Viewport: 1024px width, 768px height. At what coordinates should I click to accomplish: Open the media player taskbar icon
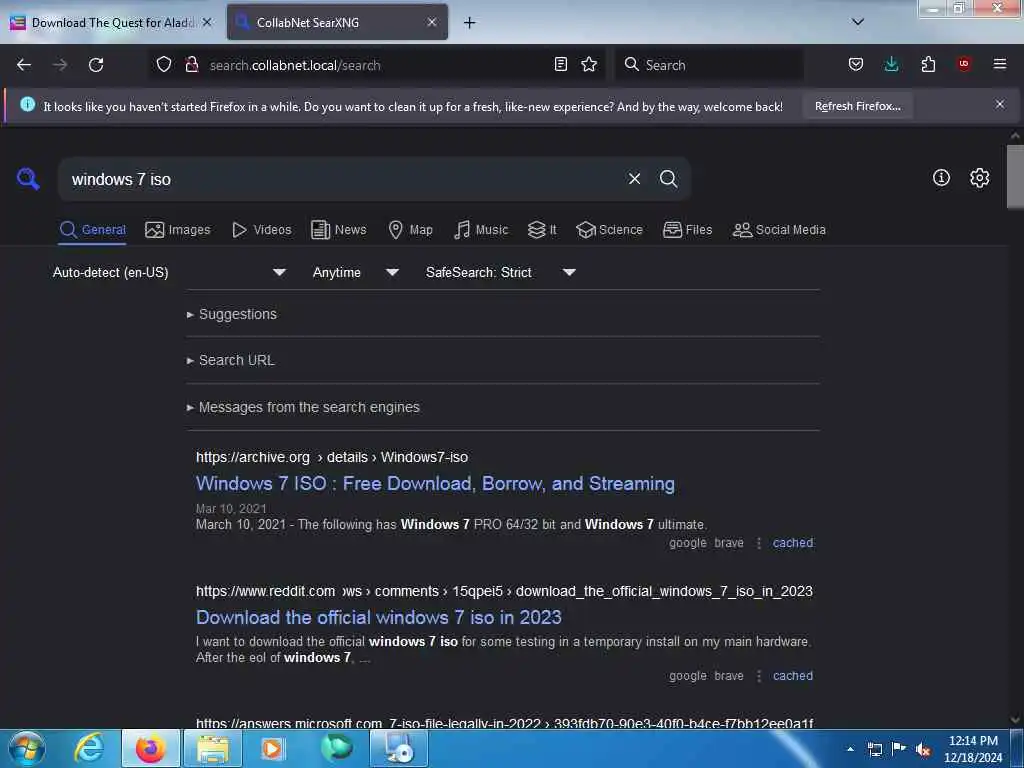click(272, 748)
